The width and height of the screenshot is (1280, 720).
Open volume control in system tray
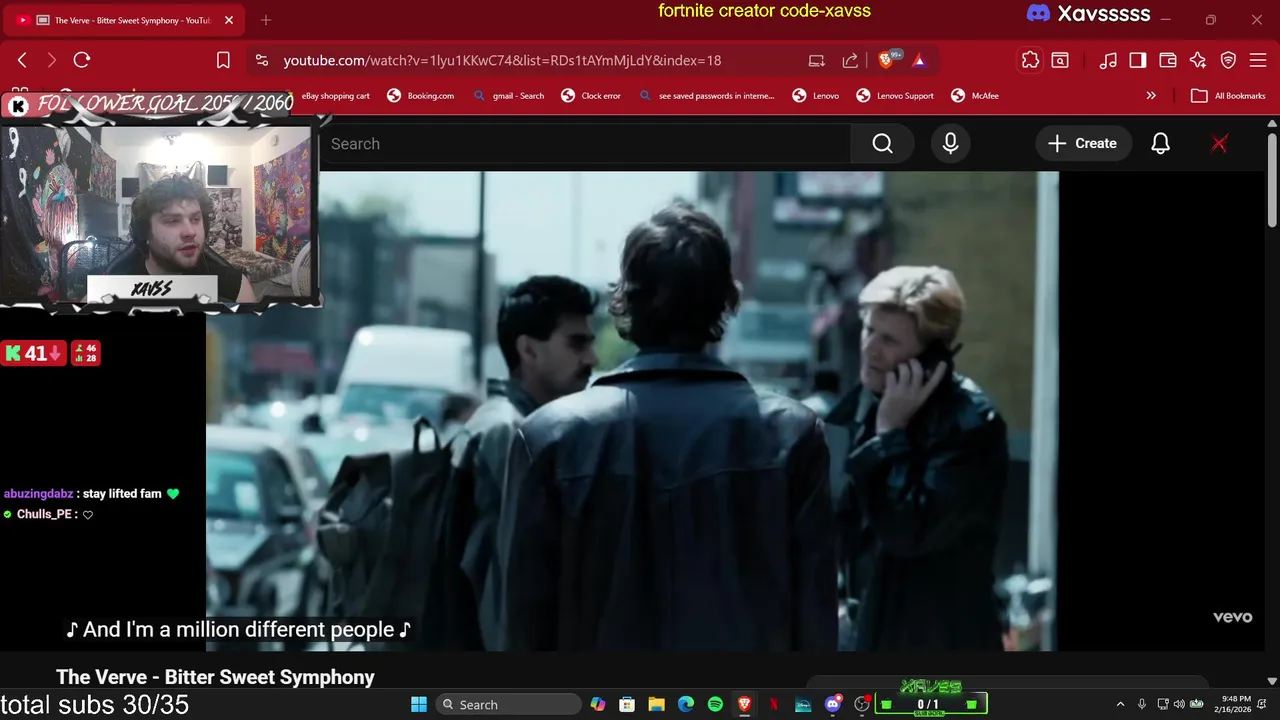1179,704
